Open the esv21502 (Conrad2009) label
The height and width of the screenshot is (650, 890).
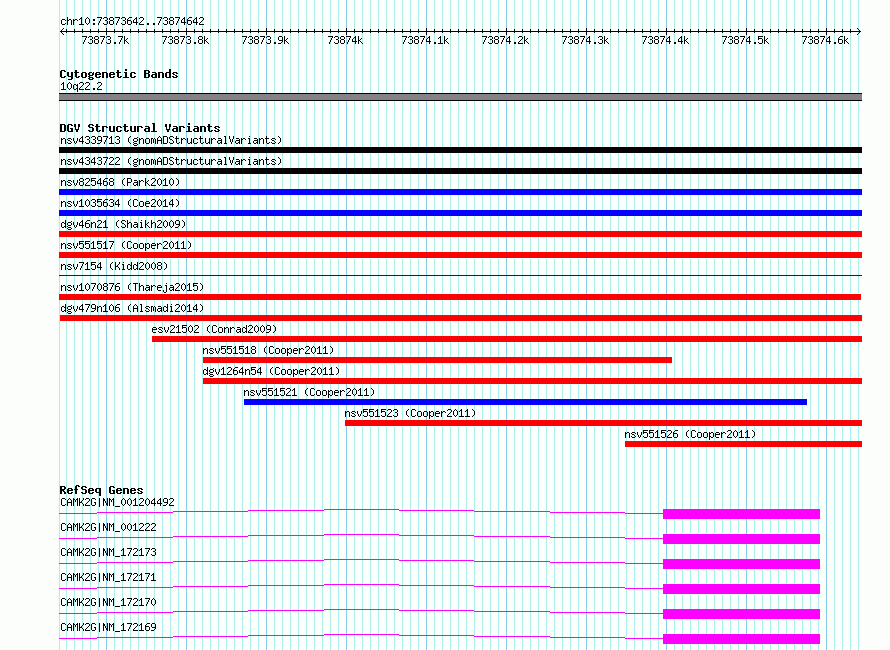coord(214,329)
